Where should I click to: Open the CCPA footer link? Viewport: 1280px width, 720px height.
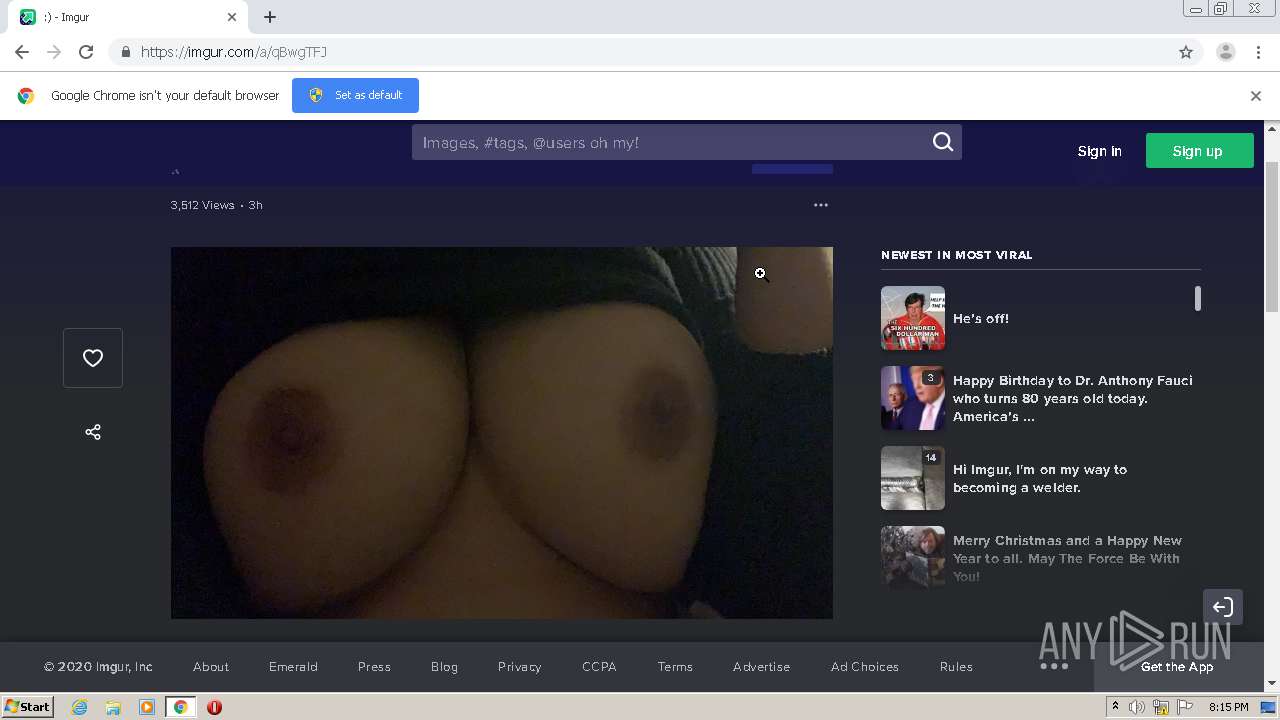[x=599, y=667]
